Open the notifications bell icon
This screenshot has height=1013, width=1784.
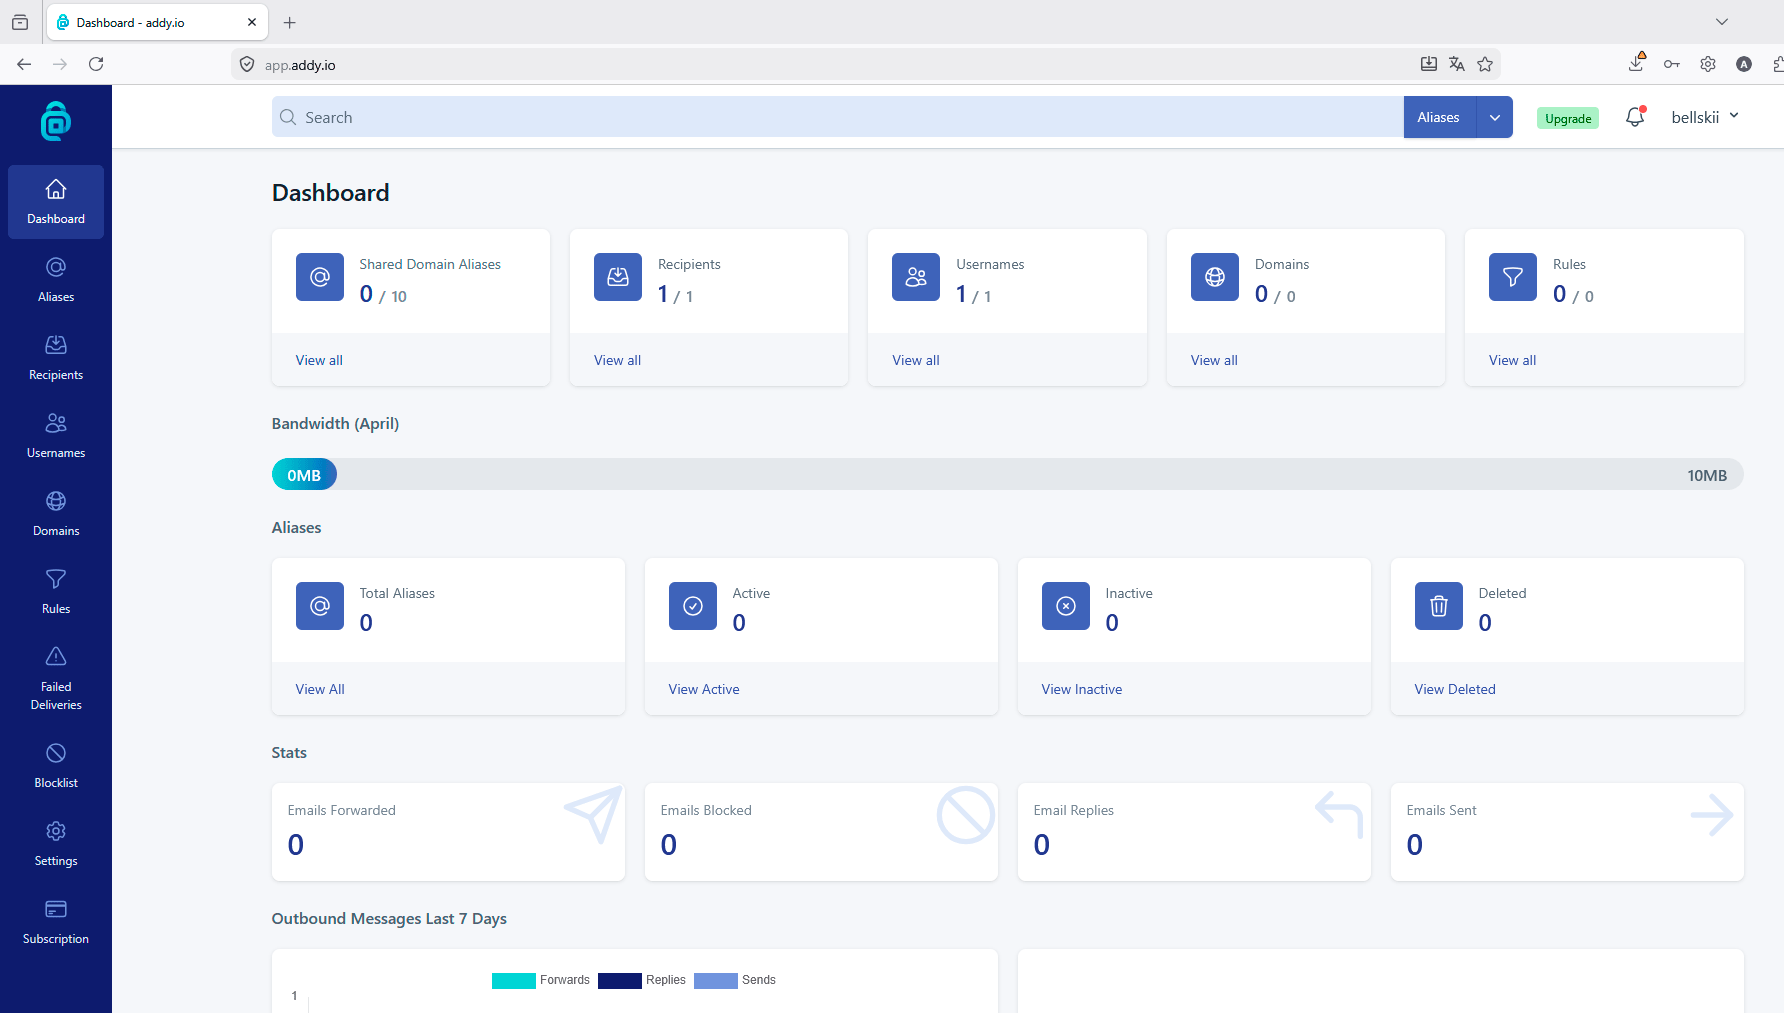pos(1635,117)
